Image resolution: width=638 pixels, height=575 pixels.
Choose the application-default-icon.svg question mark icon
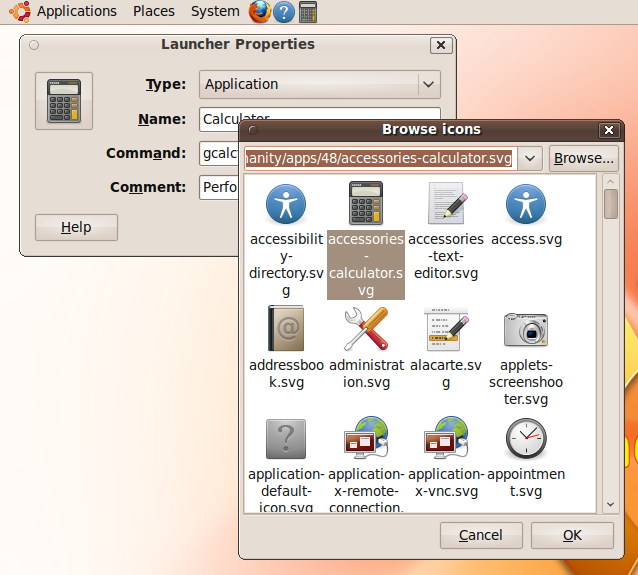(x=286, y=439)
